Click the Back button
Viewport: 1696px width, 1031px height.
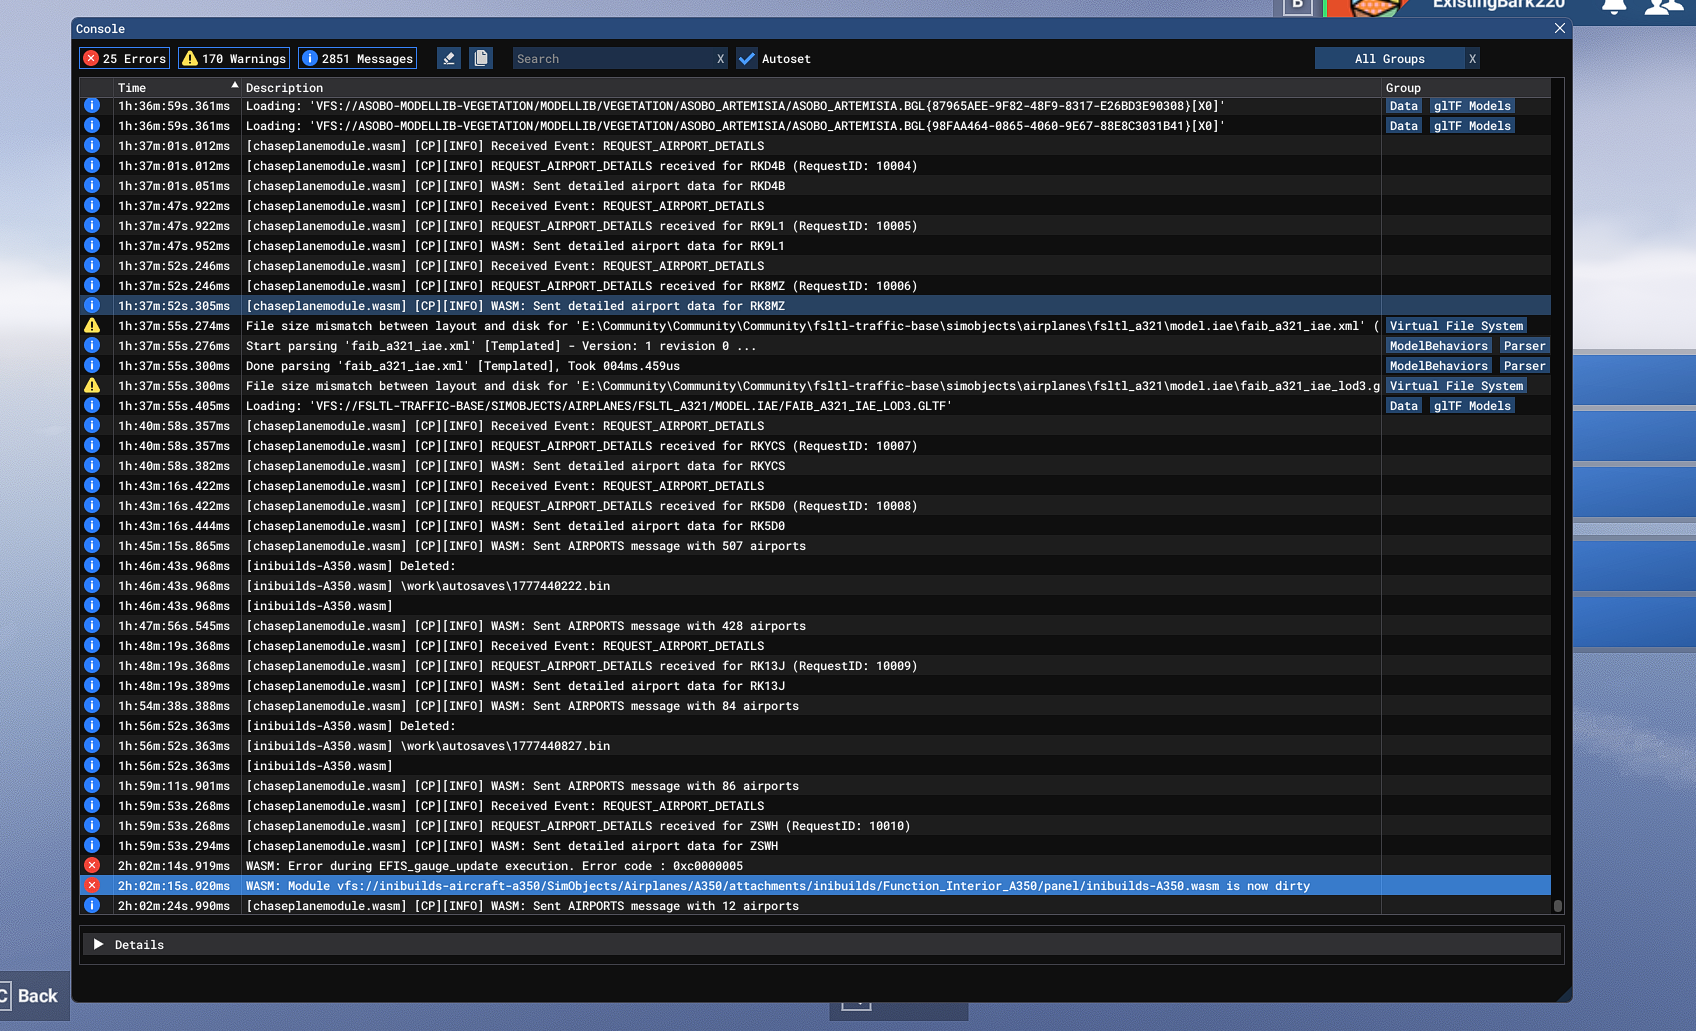[x=35, y=996]
